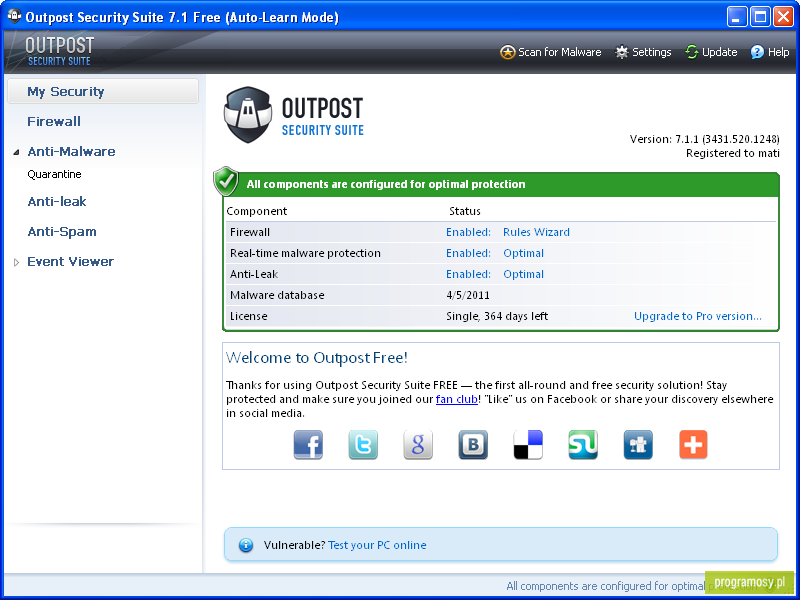Open the Rules Wizard link

(x=536, y=232)
